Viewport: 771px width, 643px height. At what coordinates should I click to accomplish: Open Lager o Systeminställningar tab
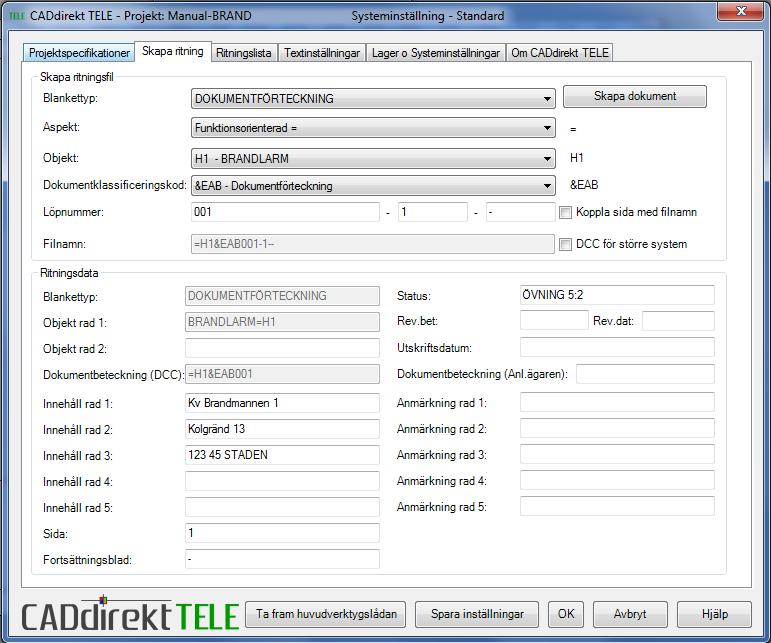coord(436,53)
